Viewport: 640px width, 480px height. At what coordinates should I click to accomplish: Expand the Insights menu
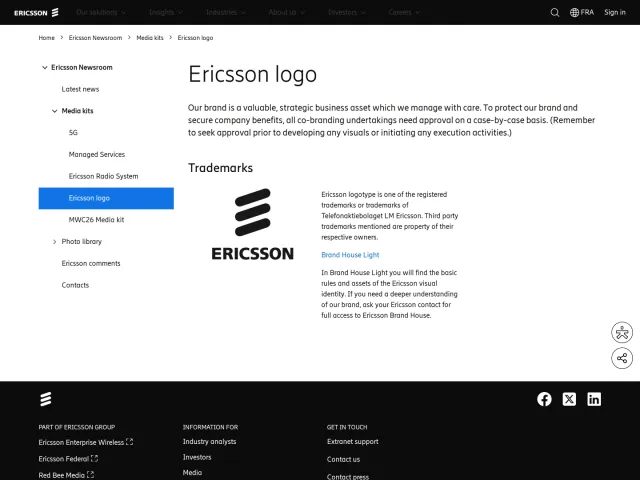[x=166, y=13]
